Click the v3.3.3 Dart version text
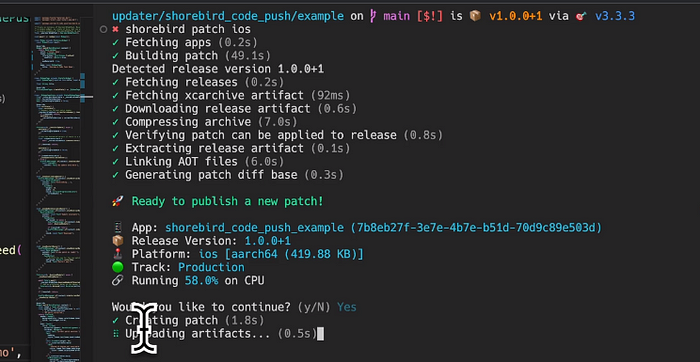The image size is (700, 362). pyautogui.click(x=615, y=16)
